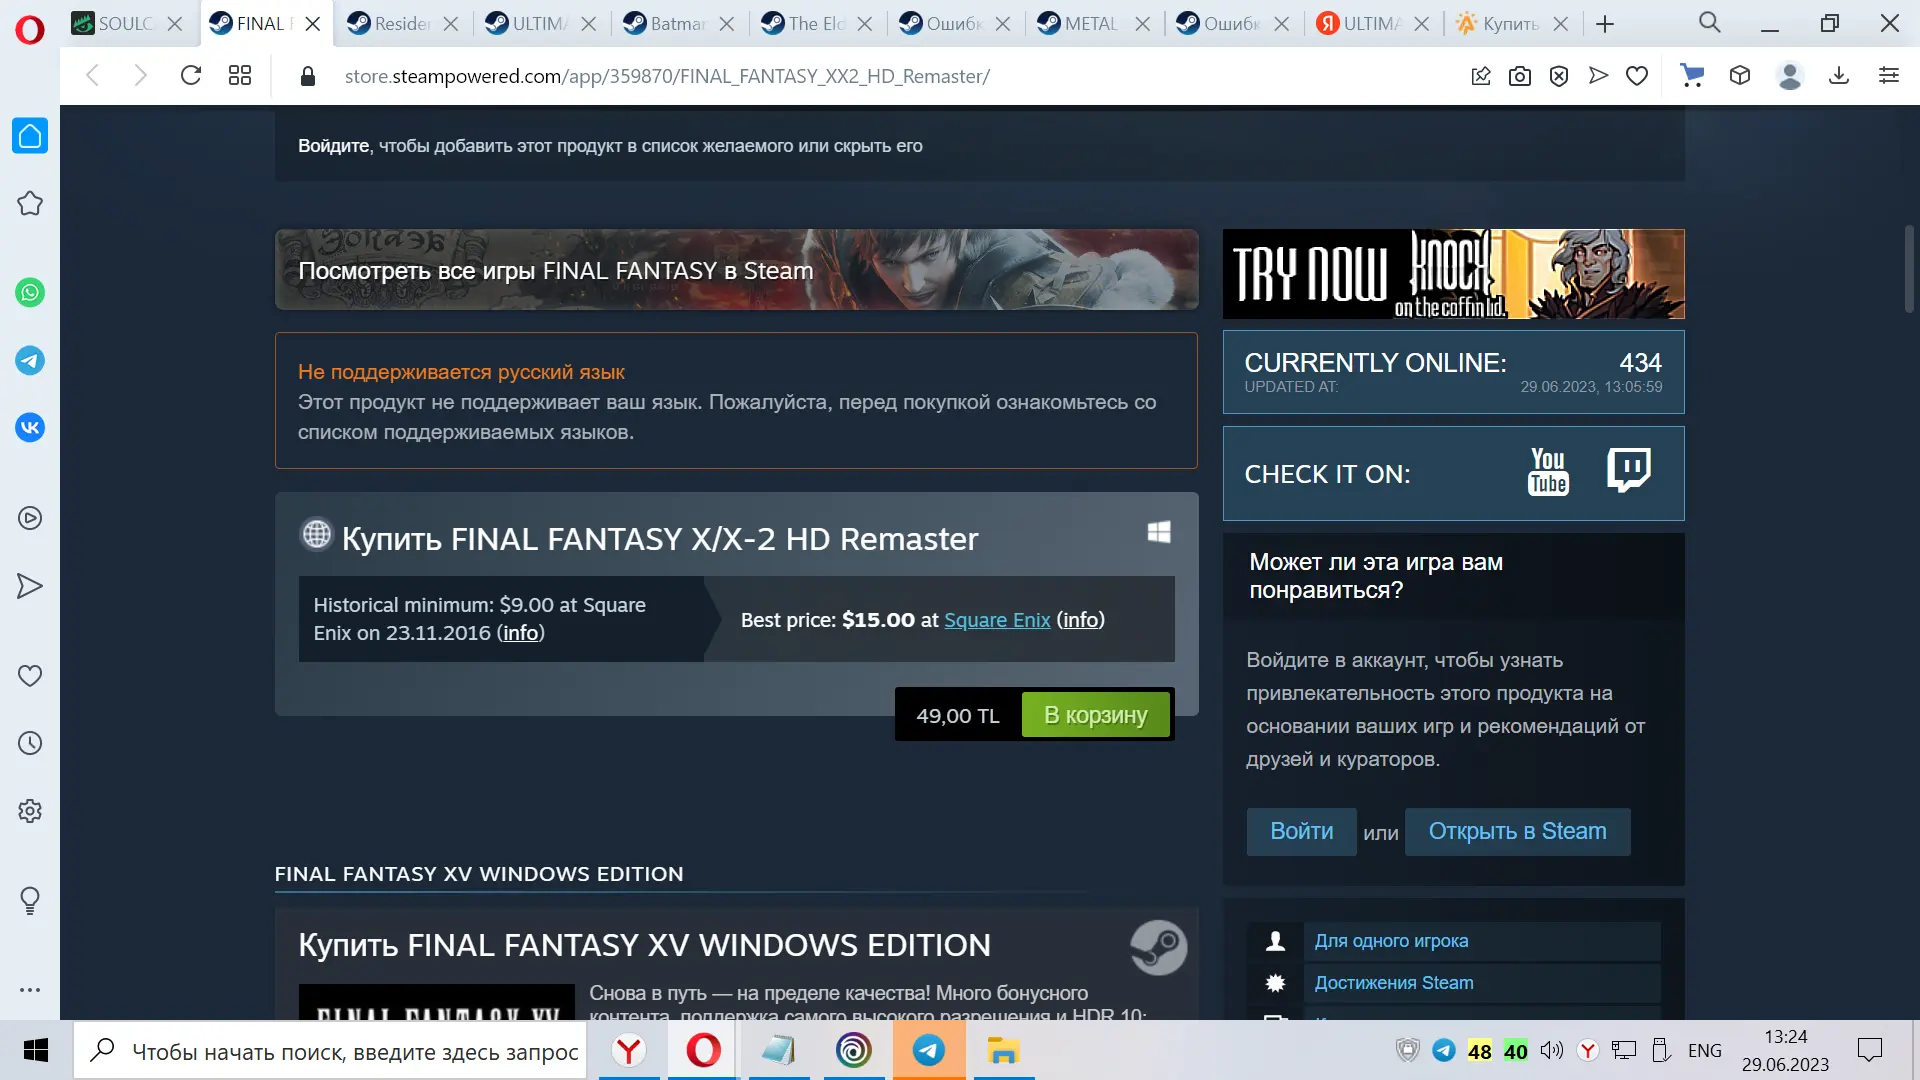Image resolution: width=1920 pixels, height=1080 pixels.
Task: Open a new tab with plus button
Action: point(1605,24)
